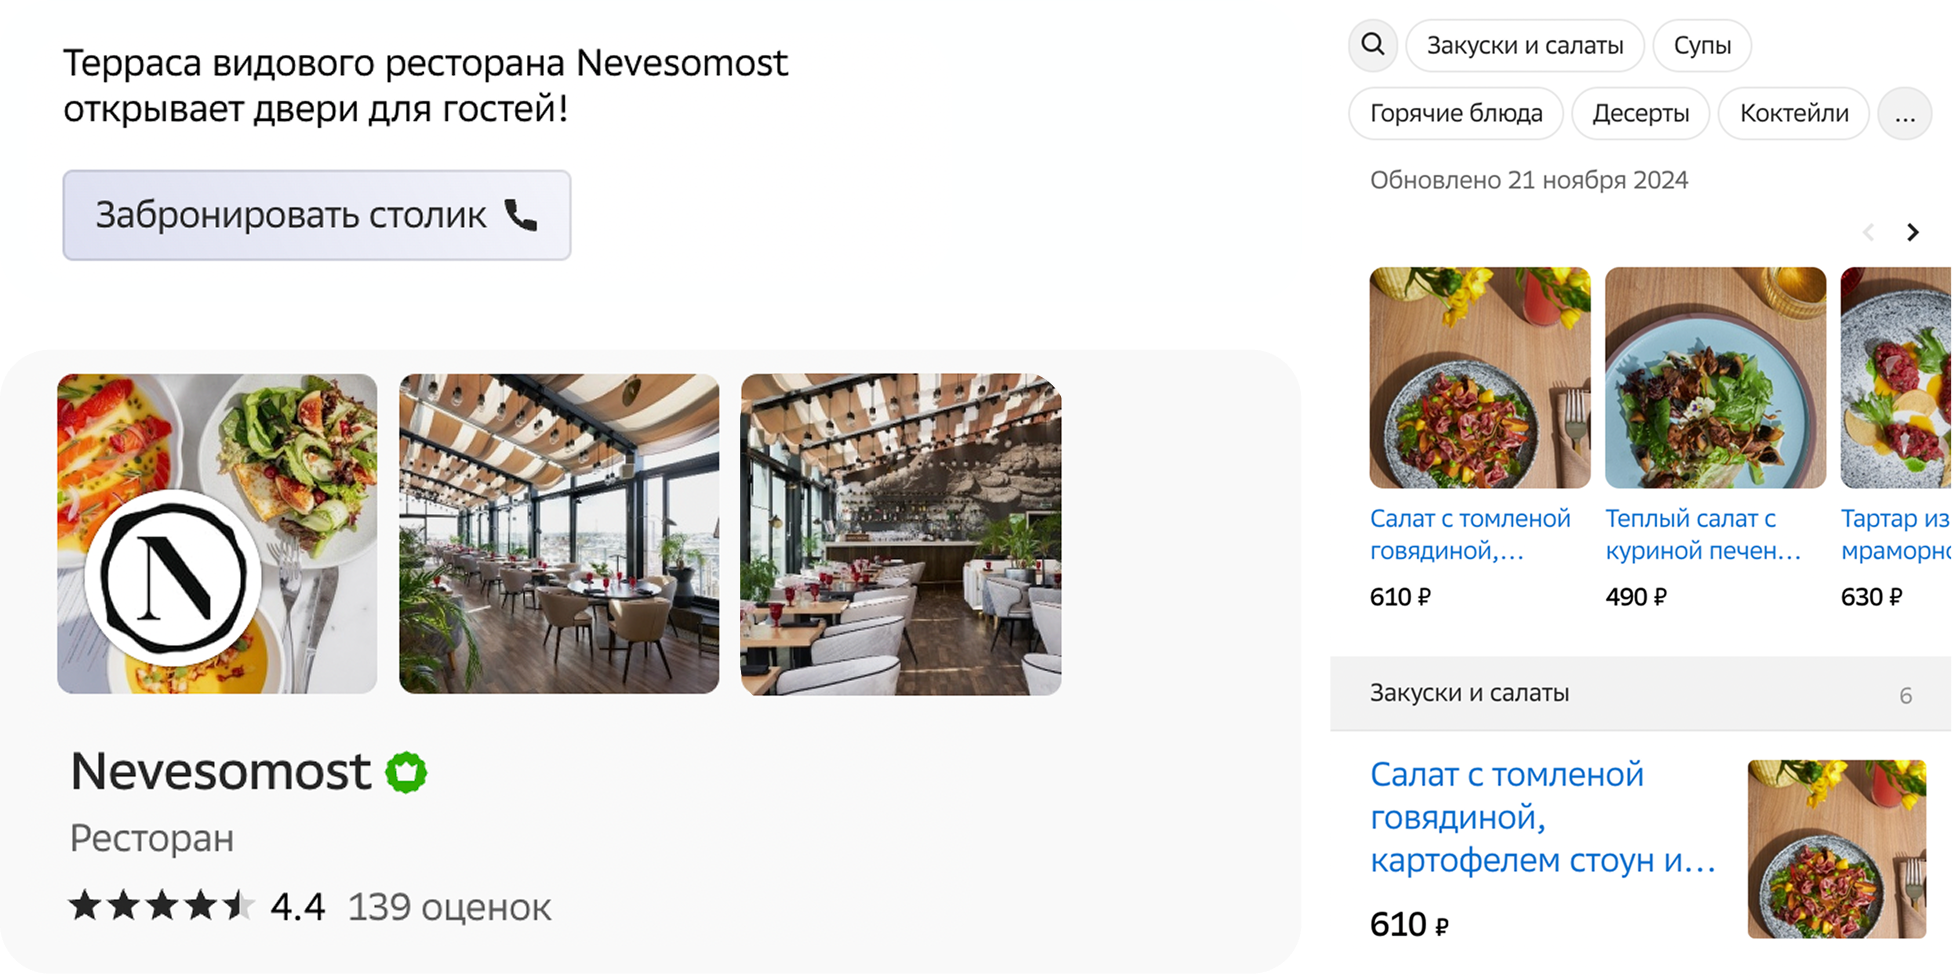Go to previous dishes with left arrow
The width and height of the screenshot is (1952, 980).
click(x=1868, y=232)
